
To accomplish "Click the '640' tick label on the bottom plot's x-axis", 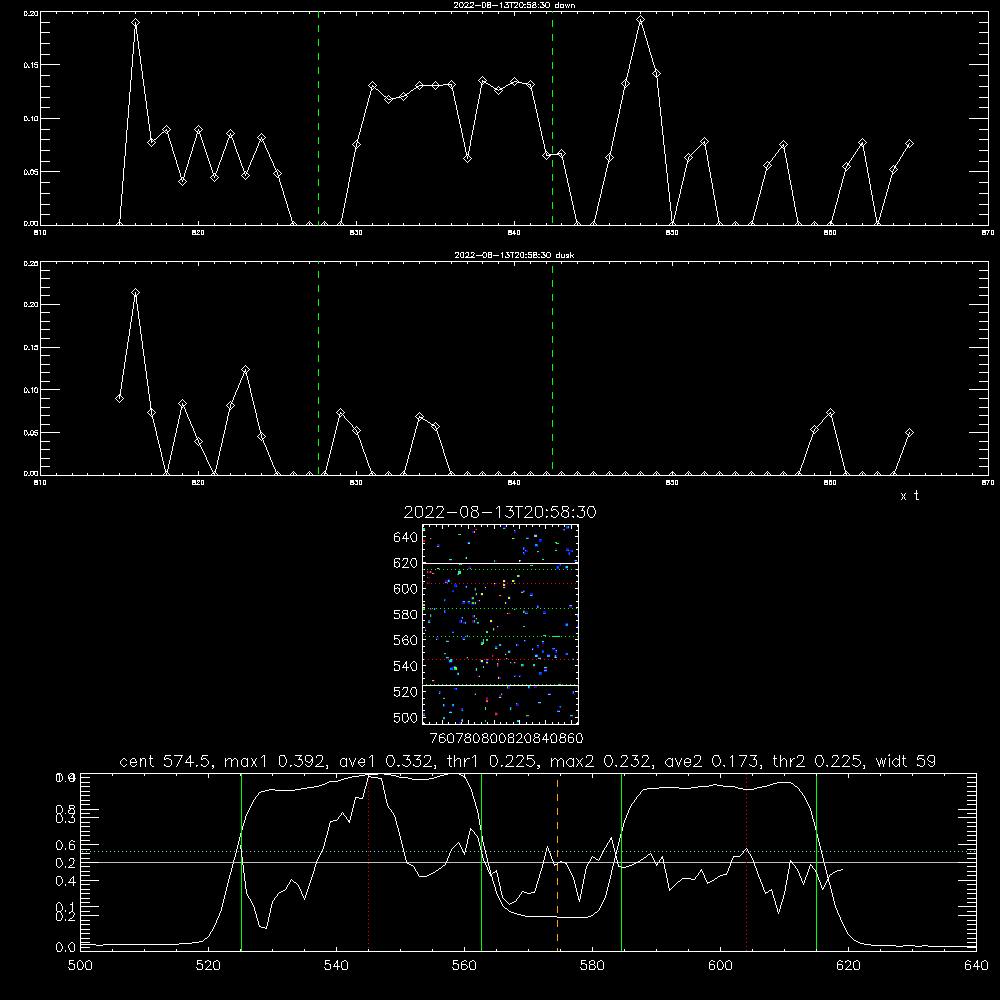I will coord(976,966).
